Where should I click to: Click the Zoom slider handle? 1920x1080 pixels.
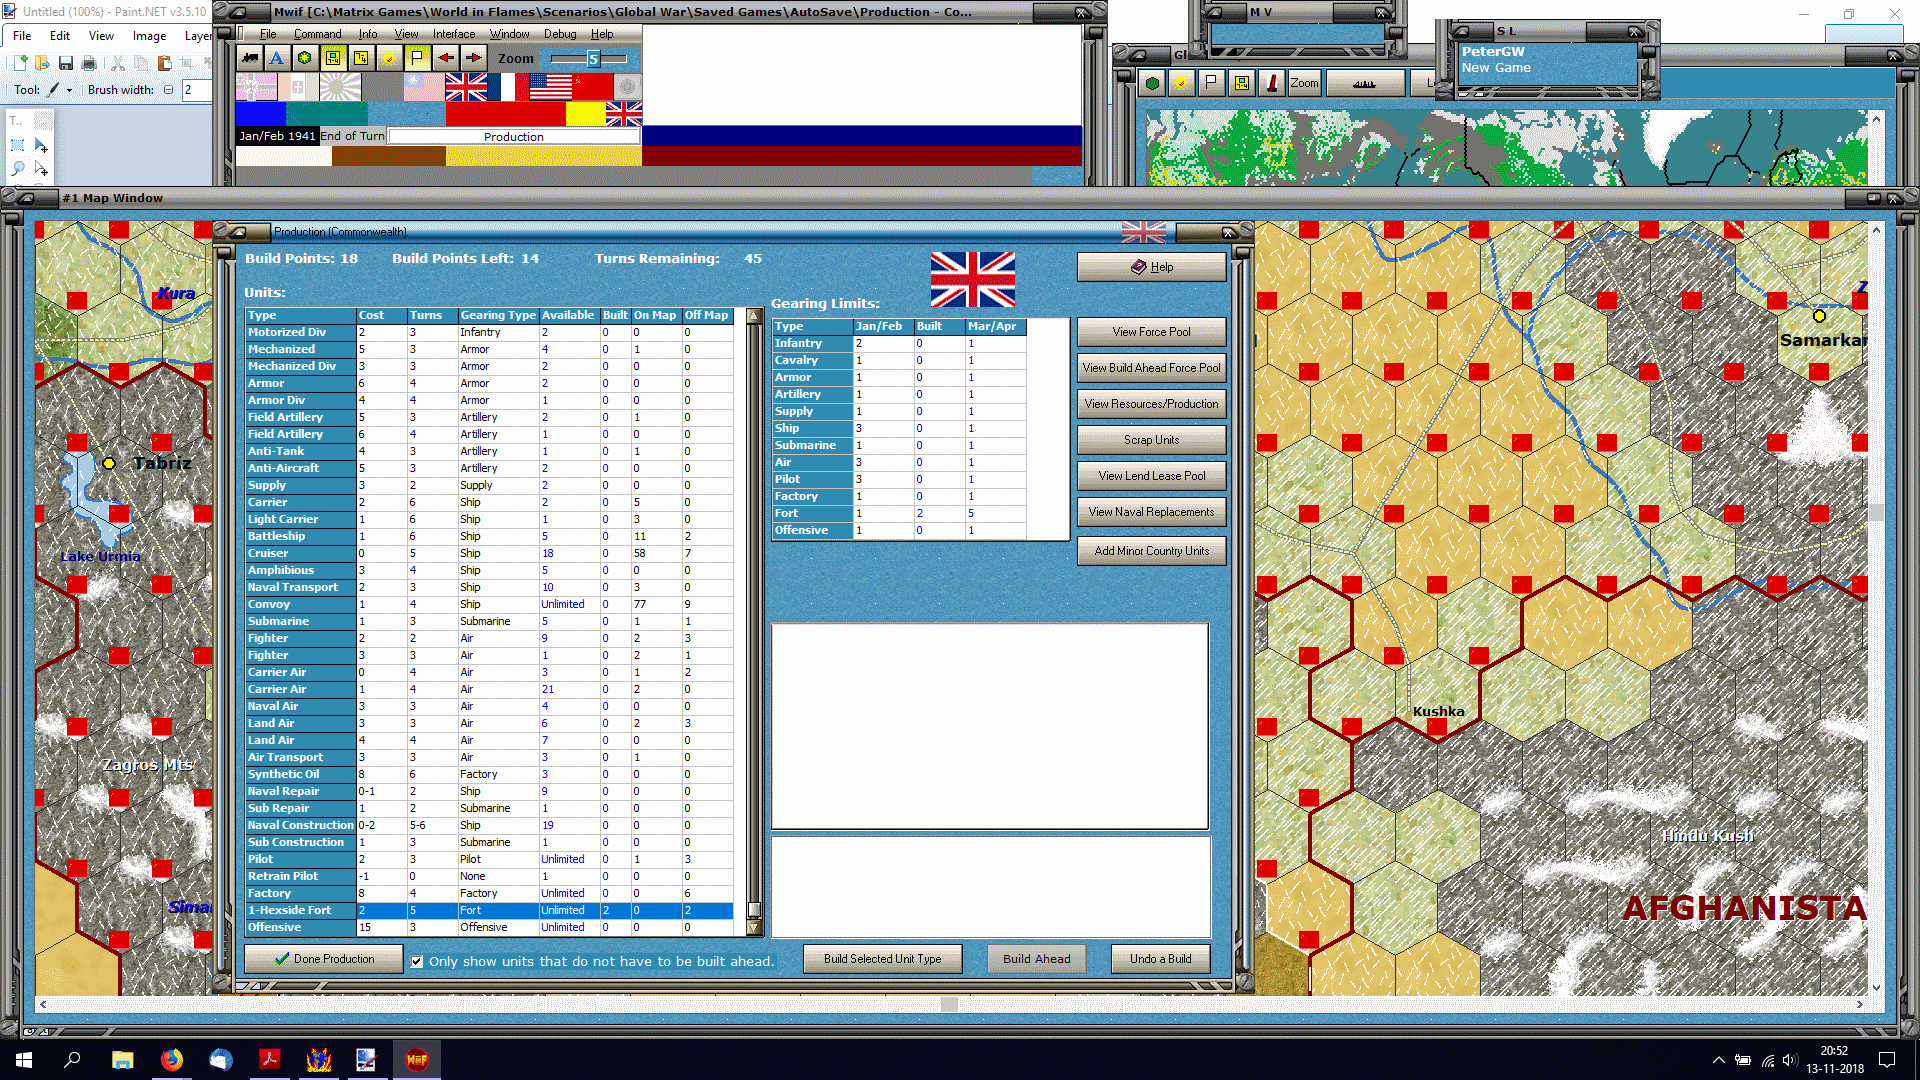click(592, 59)
